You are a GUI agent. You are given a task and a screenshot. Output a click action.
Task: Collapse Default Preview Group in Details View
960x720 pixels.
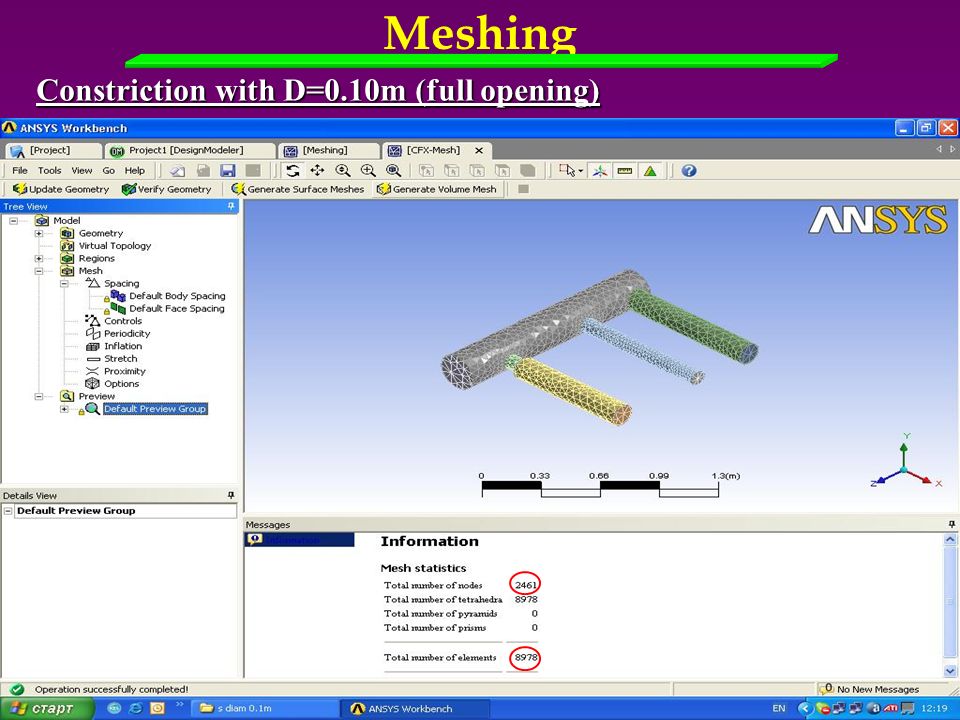(x=8, y=511)
